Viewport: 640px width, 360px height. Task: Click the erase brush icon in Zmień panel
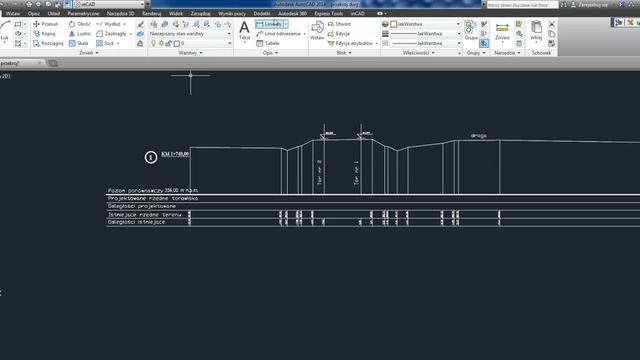pos(140,24)
